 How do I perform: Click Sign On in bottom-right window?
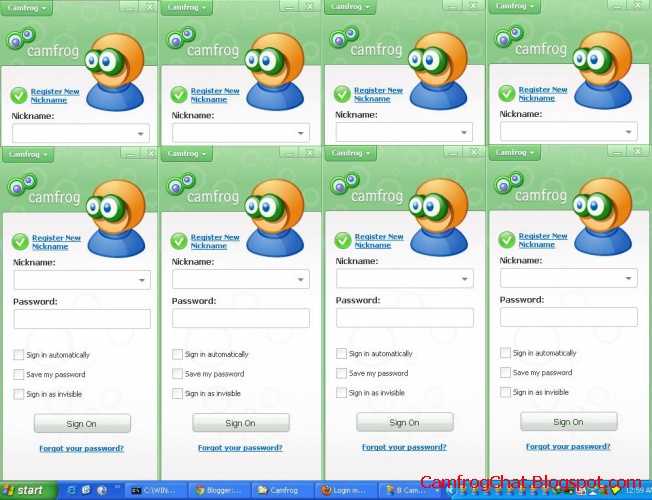tap(569, 422)
